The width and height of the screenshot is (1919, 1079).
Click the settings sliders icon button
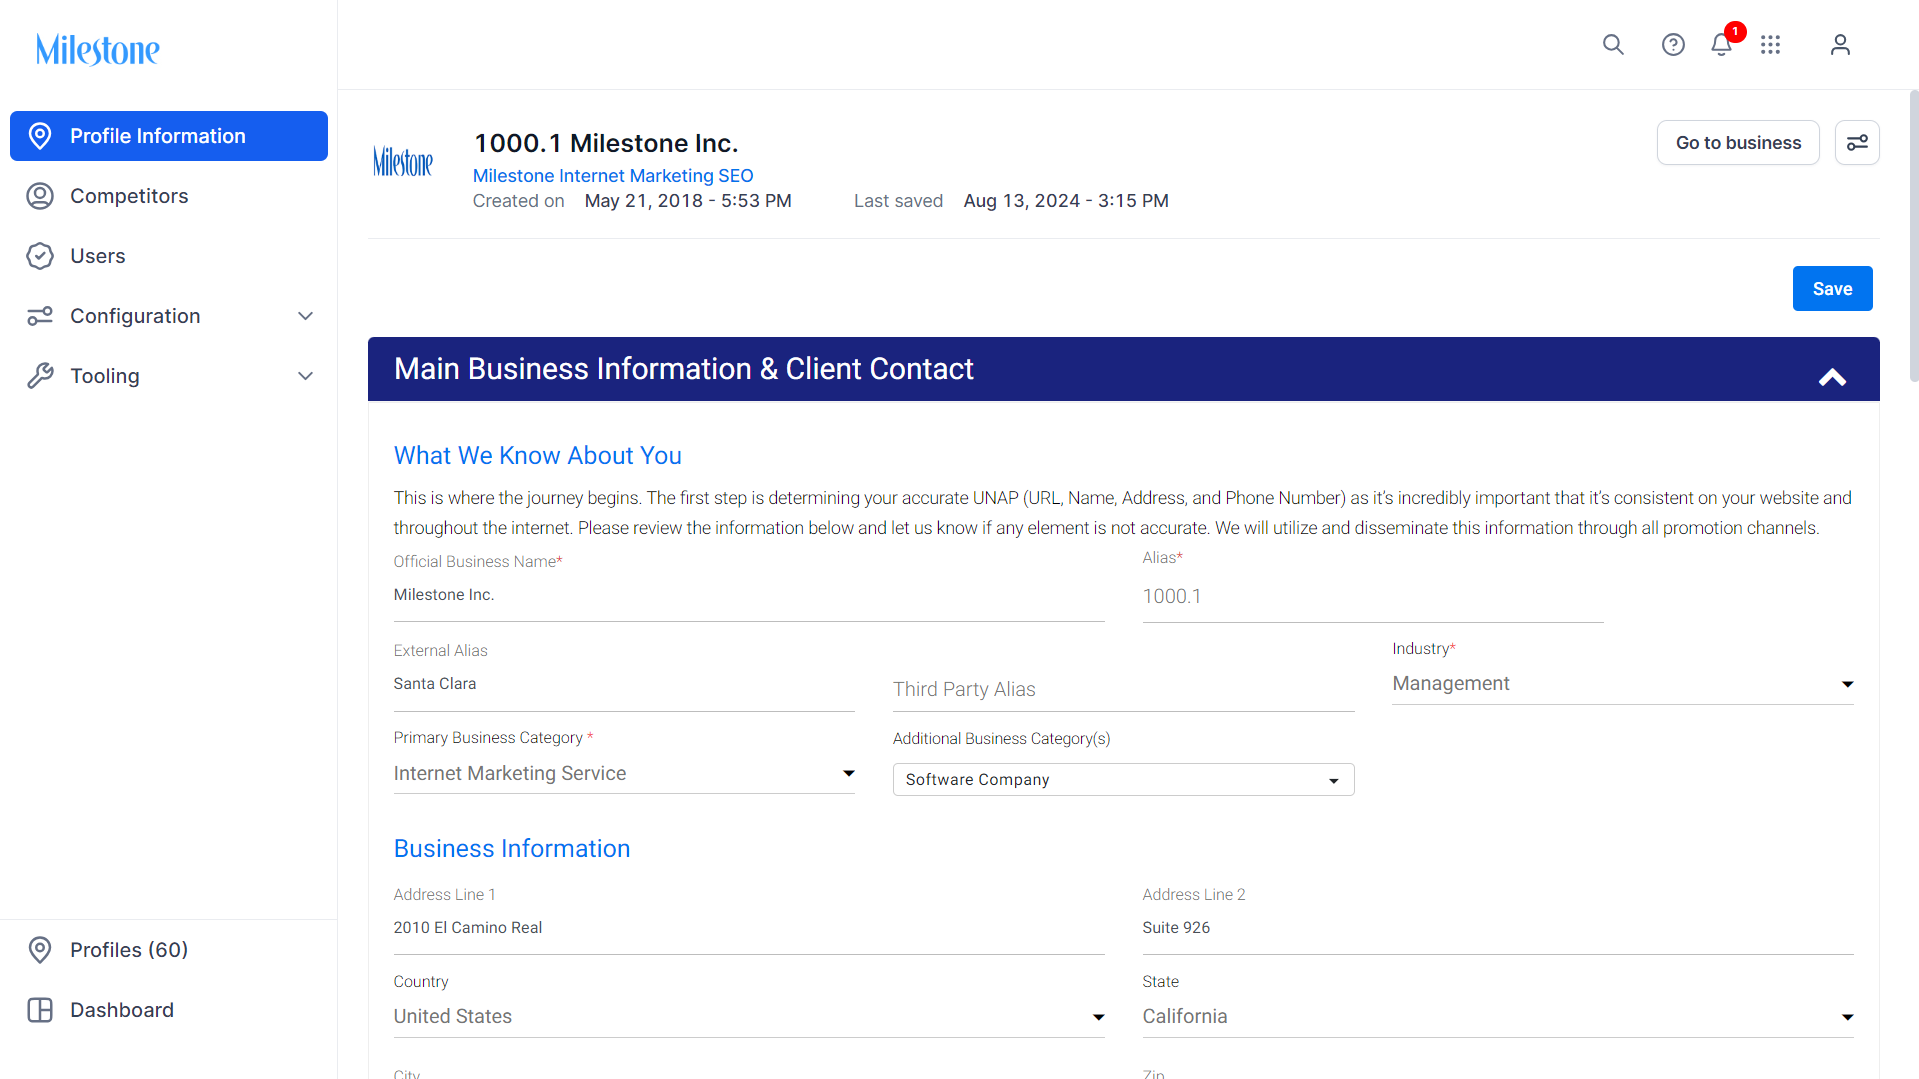1857,143
